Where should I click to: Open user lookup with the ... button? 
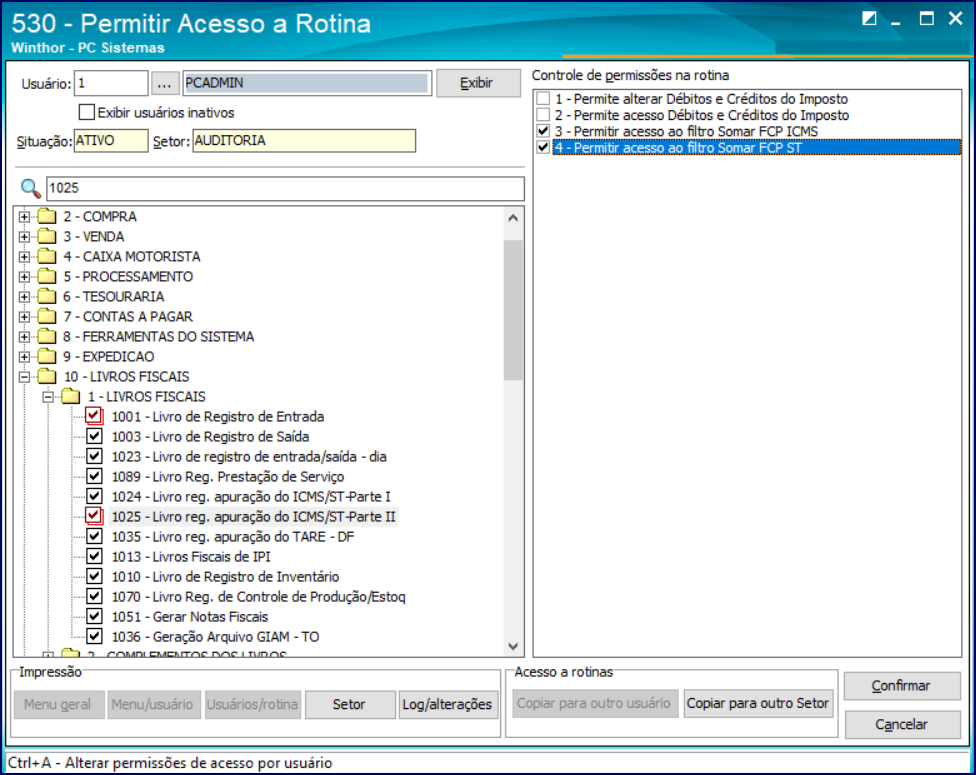164,83
